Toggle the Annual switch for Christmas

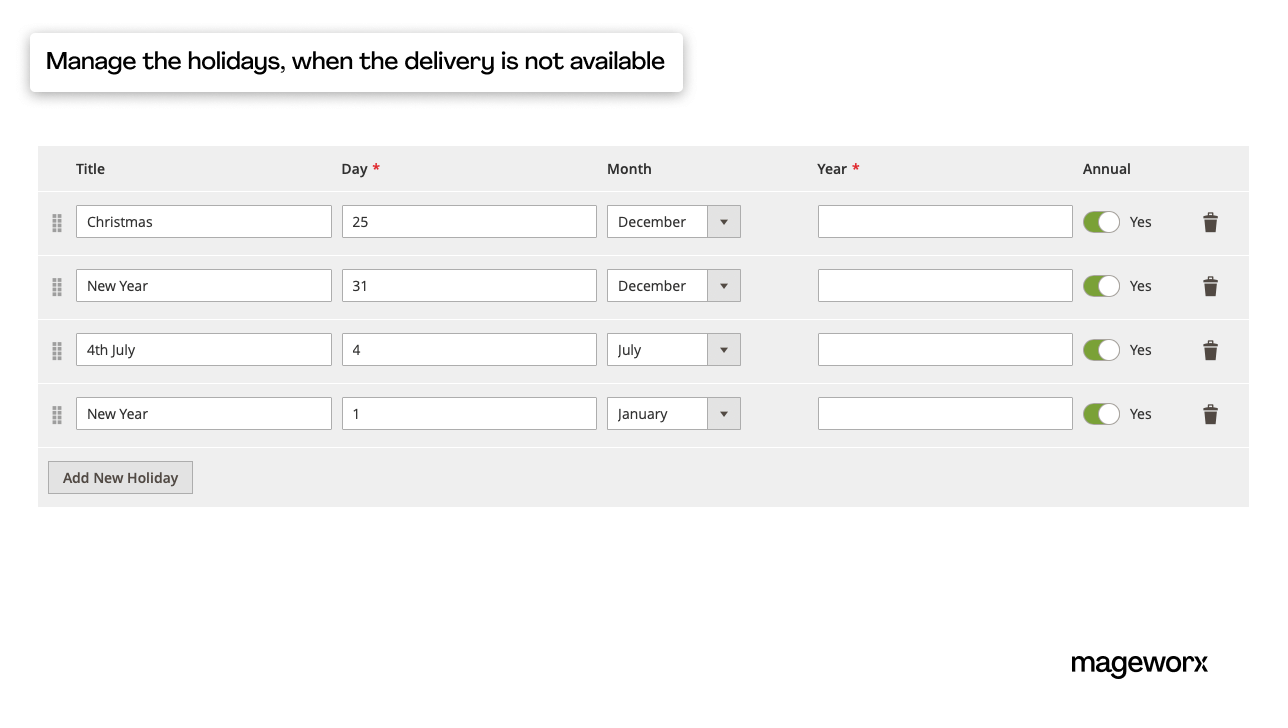pyautogui.click(x=1101, y=222)
